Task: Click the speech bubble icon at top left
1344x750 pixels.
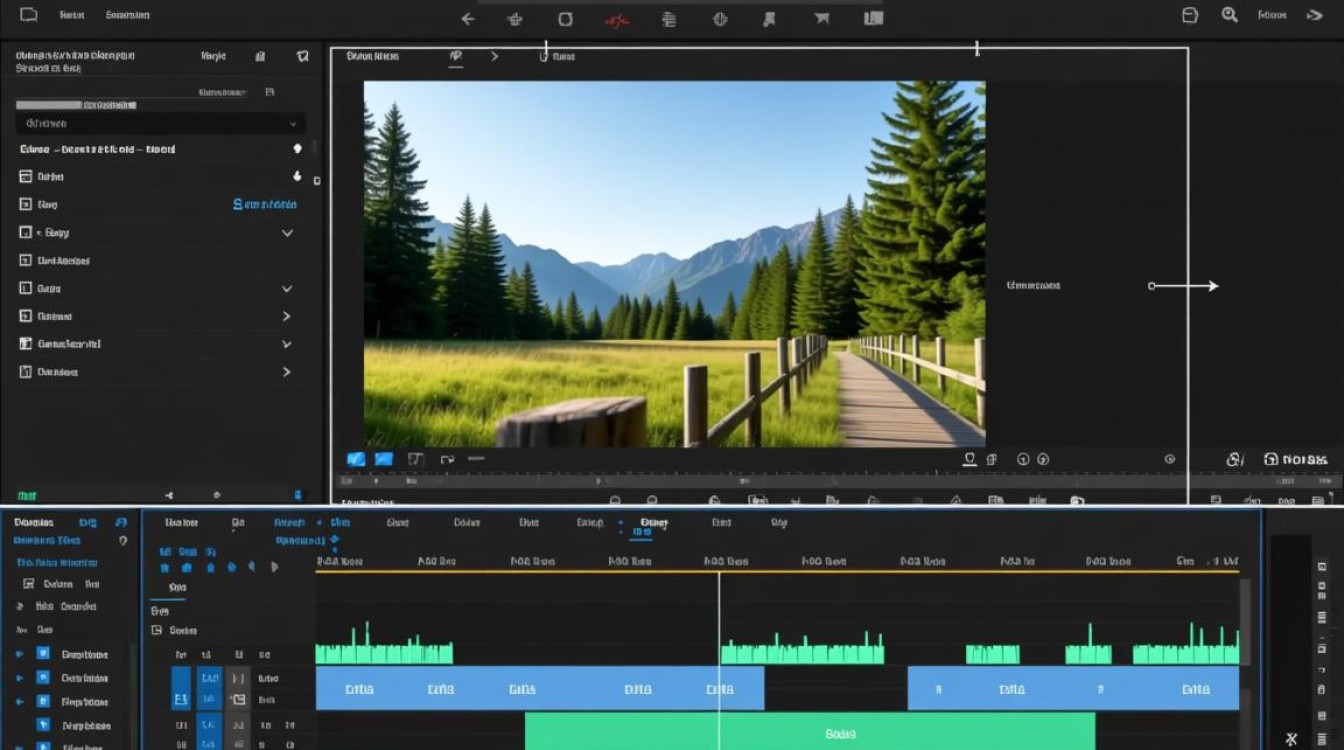Action: point(29,15)
